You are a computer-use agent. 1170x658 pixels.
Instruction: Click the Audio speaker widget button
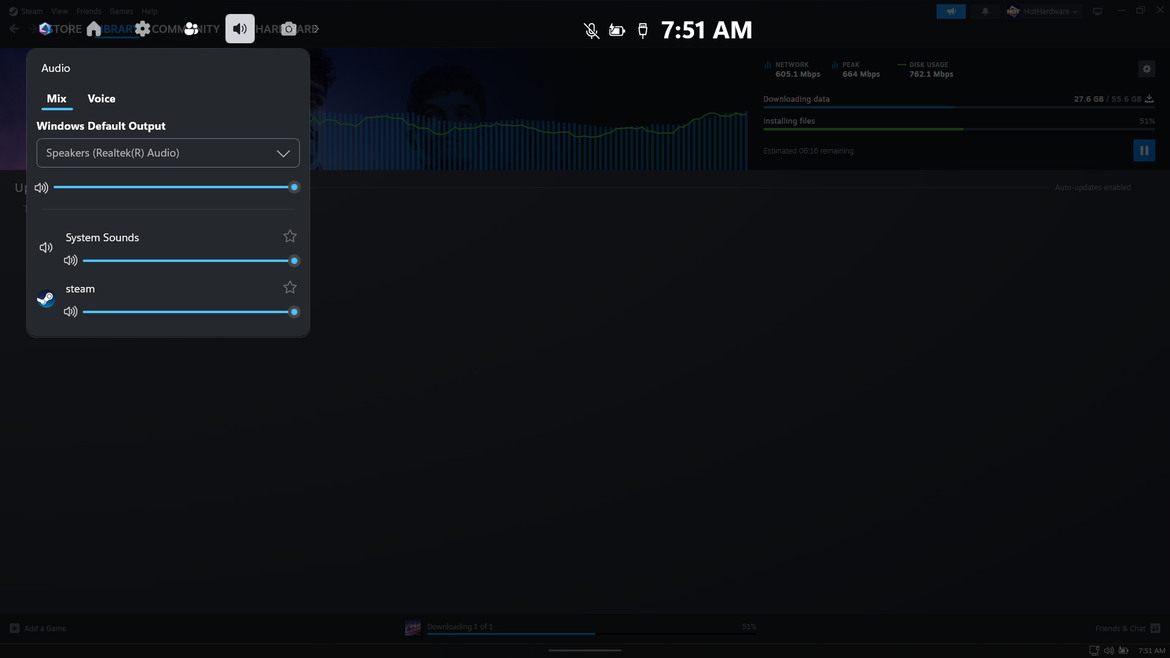pos(240,29)
